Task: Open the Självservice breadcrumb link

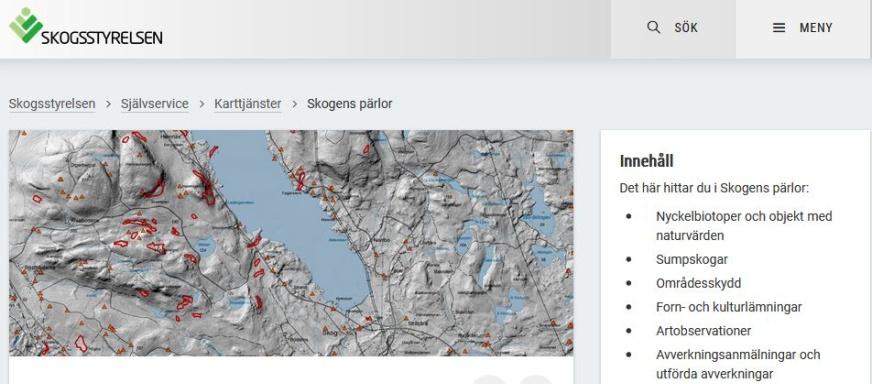Action: click(x=155, y=104)
